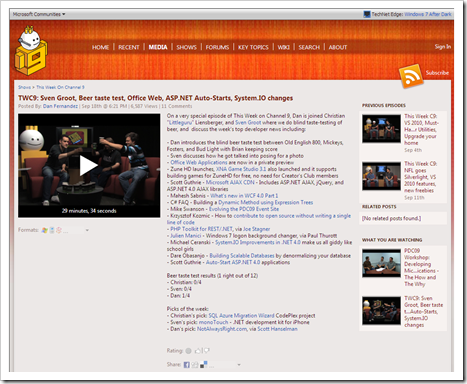The height and width of the screenshot is (384, 467).
Task: Open System.IO Improvements in .NET 4.0 link
Action: [258, 242]
